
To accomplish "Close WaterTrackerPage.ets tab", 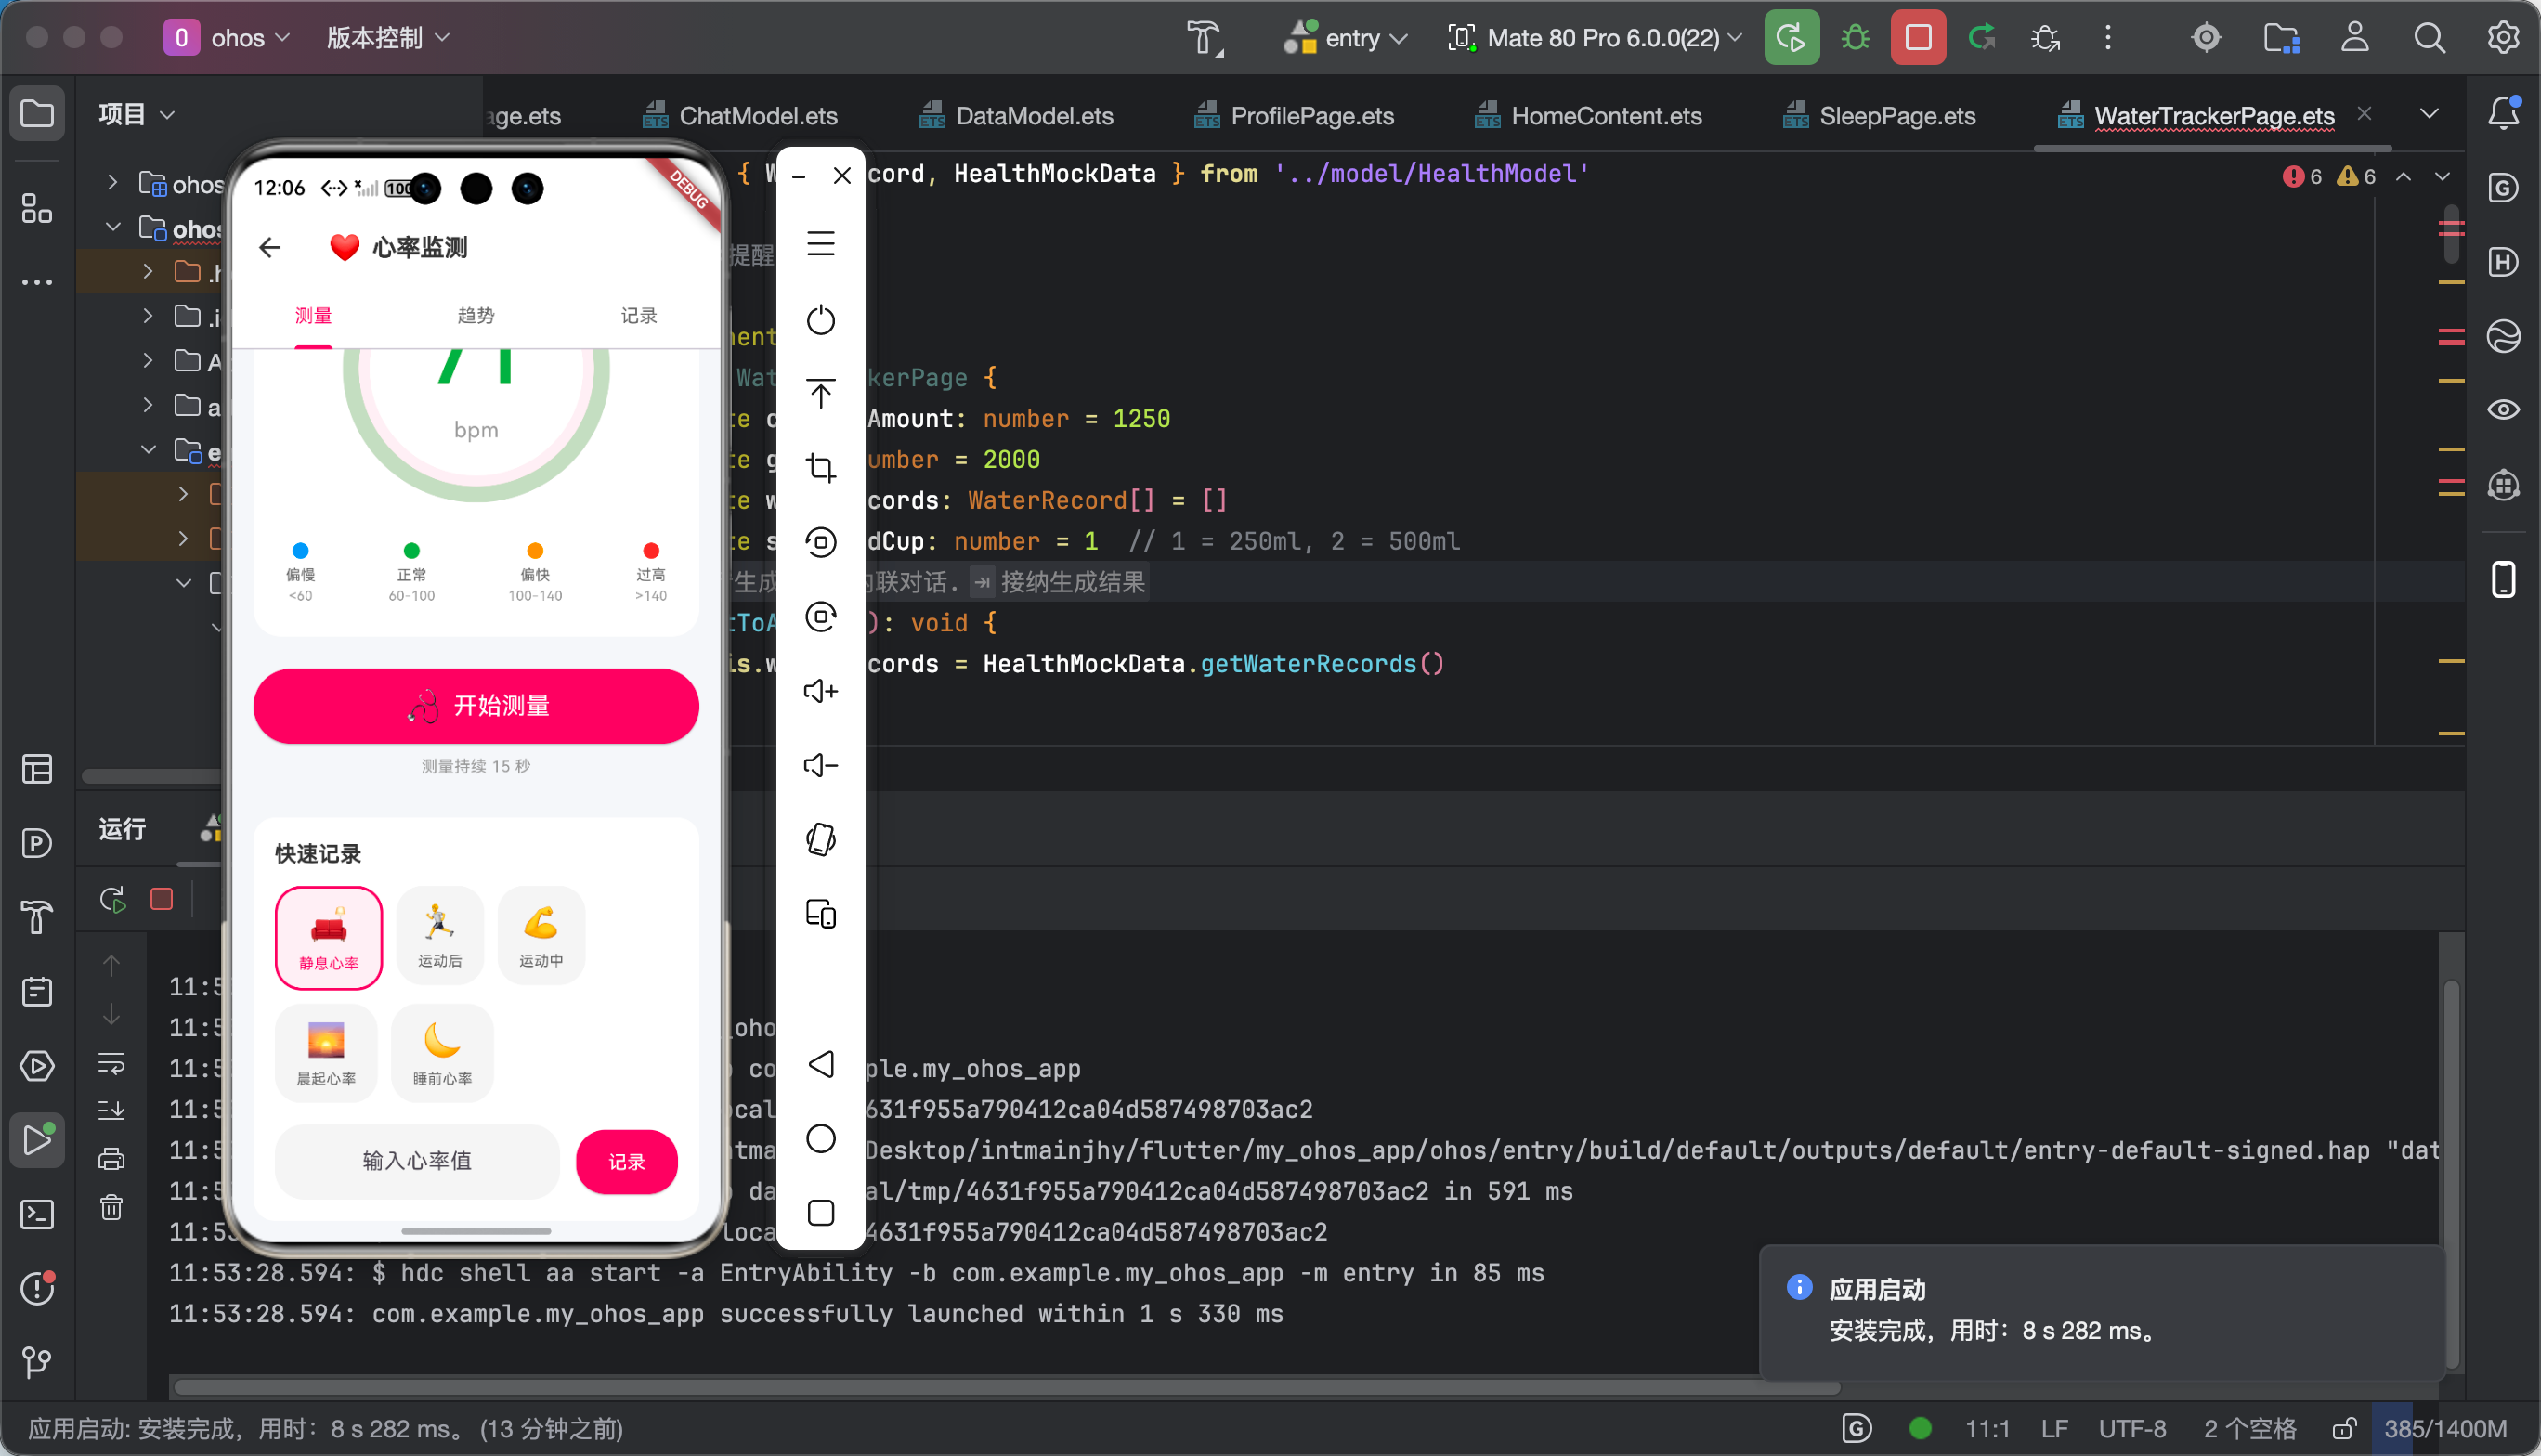I will click(x=2364, y=114).
